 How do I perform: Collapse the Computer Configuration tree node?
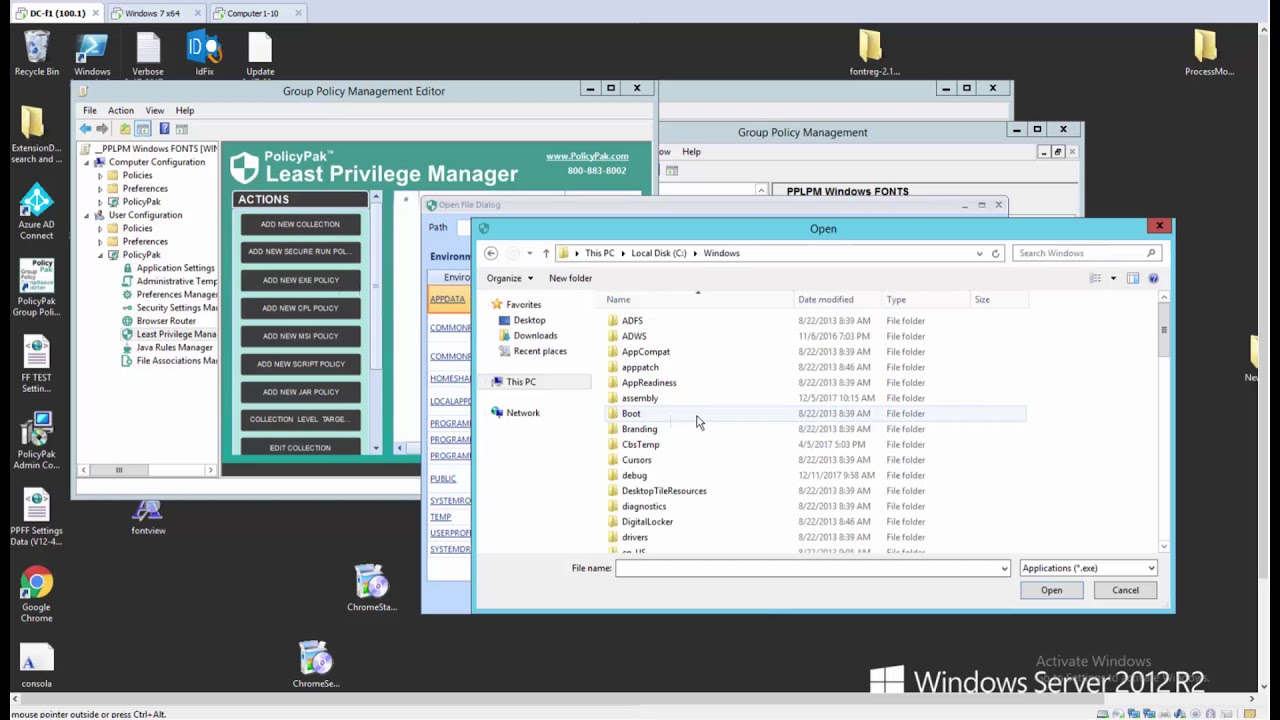[87, 162]
